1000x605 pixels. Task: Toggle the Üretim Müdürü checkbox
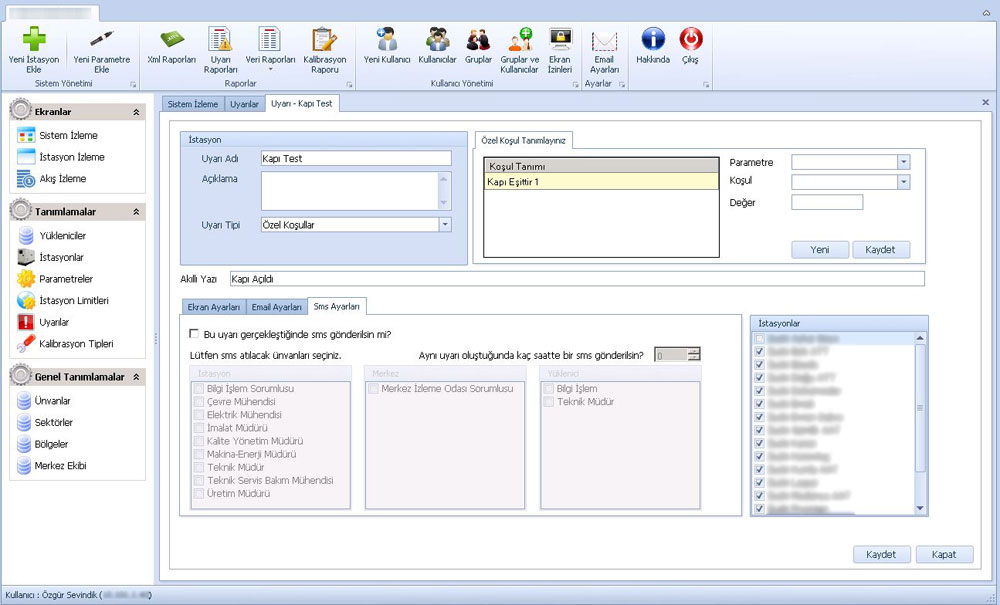tap(199, 493)
